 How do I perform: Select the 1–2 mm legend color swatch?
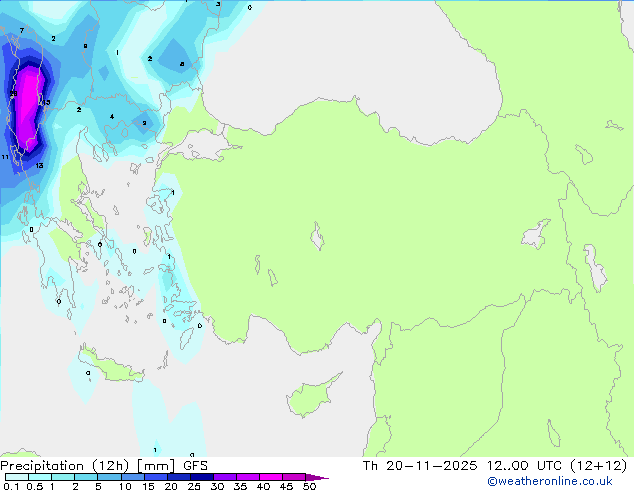point(63,477)
